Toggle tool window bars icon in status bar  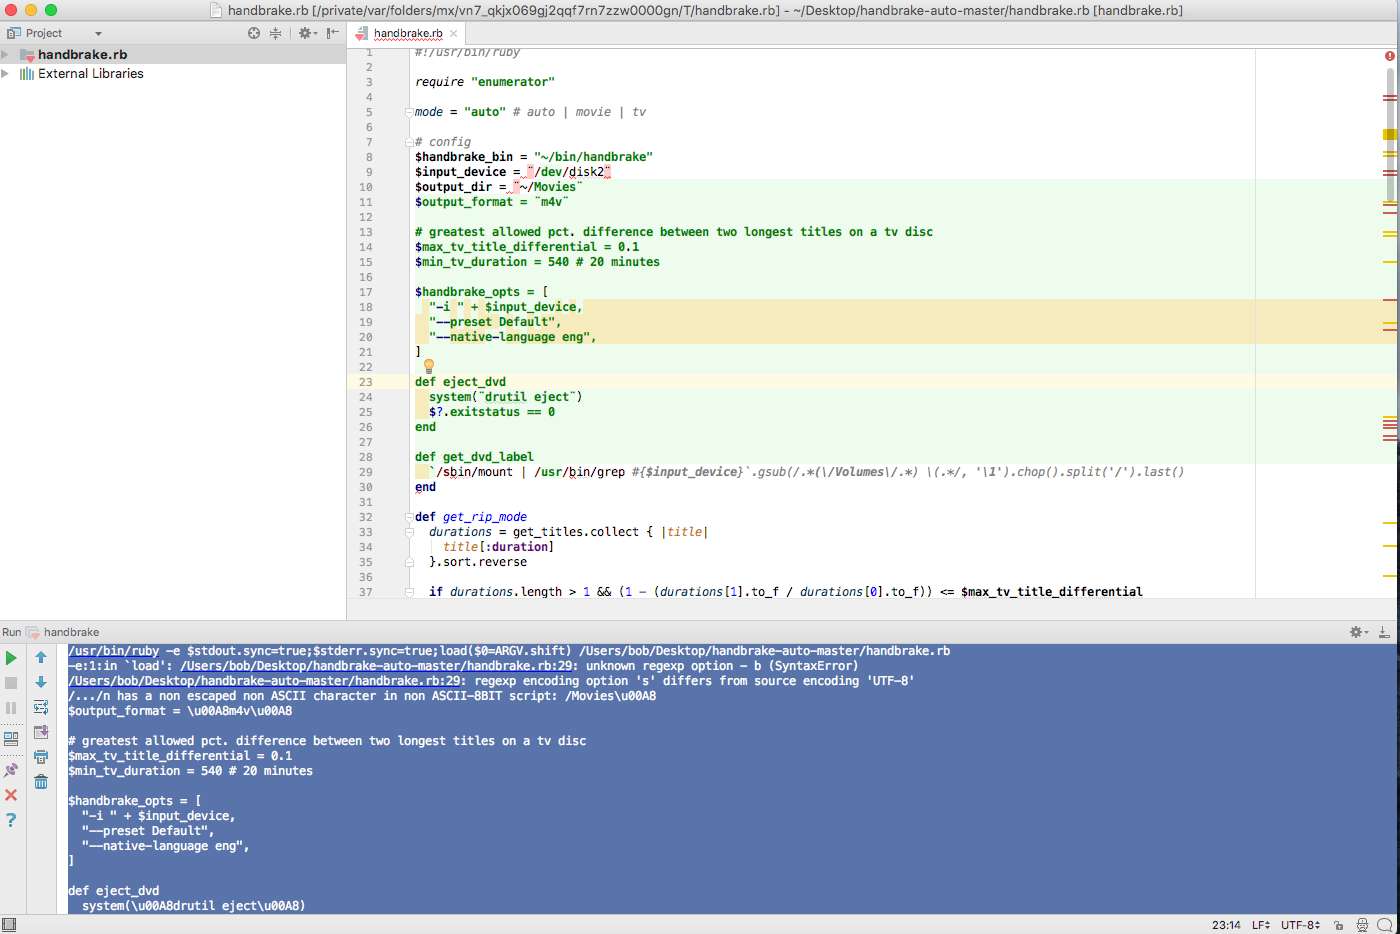(x=9, y=925)
